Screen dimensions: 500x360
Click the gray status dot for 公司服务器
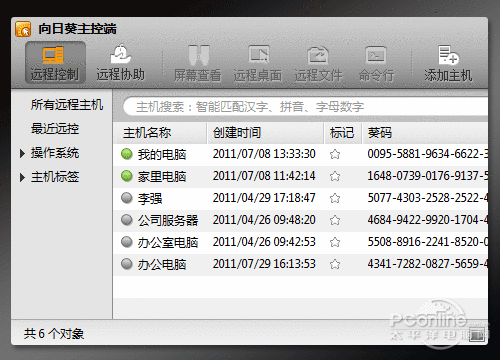tap(127, 220)
